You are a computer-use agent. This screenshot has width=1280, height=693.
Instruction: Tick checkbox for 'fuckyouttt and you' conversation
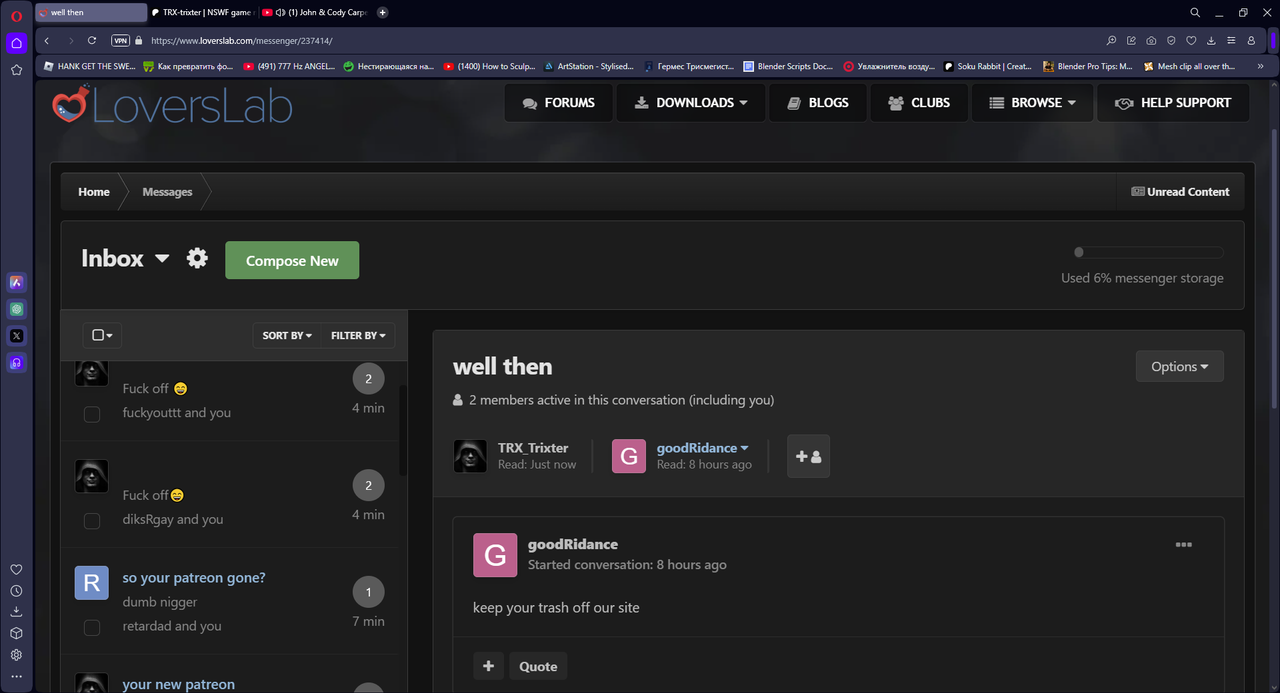pos(92,414)
